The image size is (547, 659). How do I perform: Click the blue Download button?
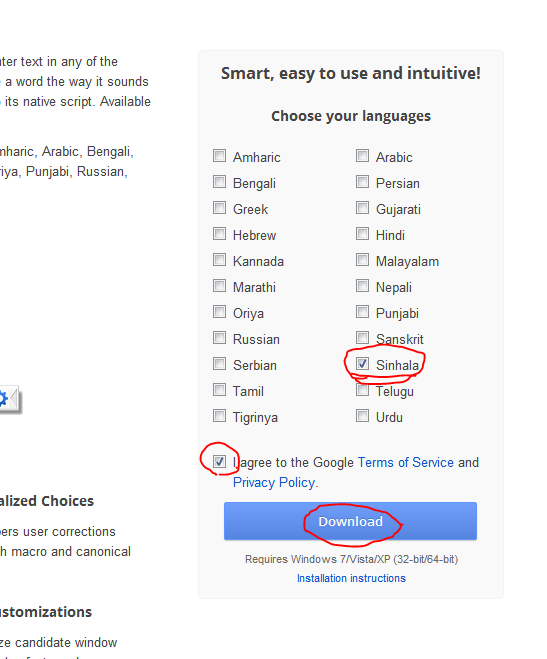coord(350,521)
